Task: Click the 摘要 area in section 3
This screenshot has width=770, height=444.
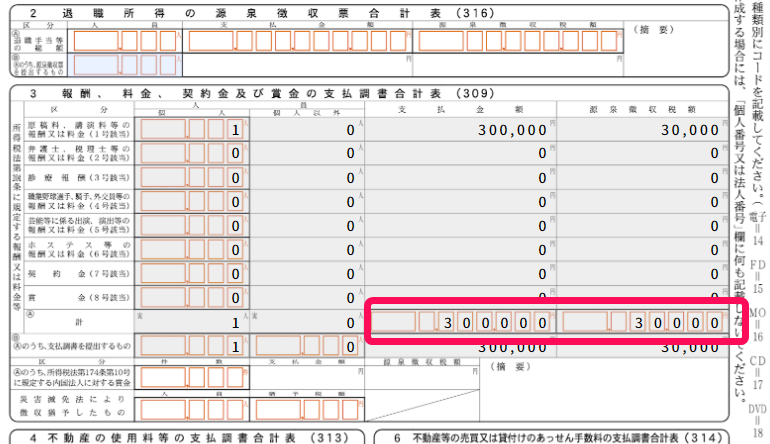Action: (604, 390)
